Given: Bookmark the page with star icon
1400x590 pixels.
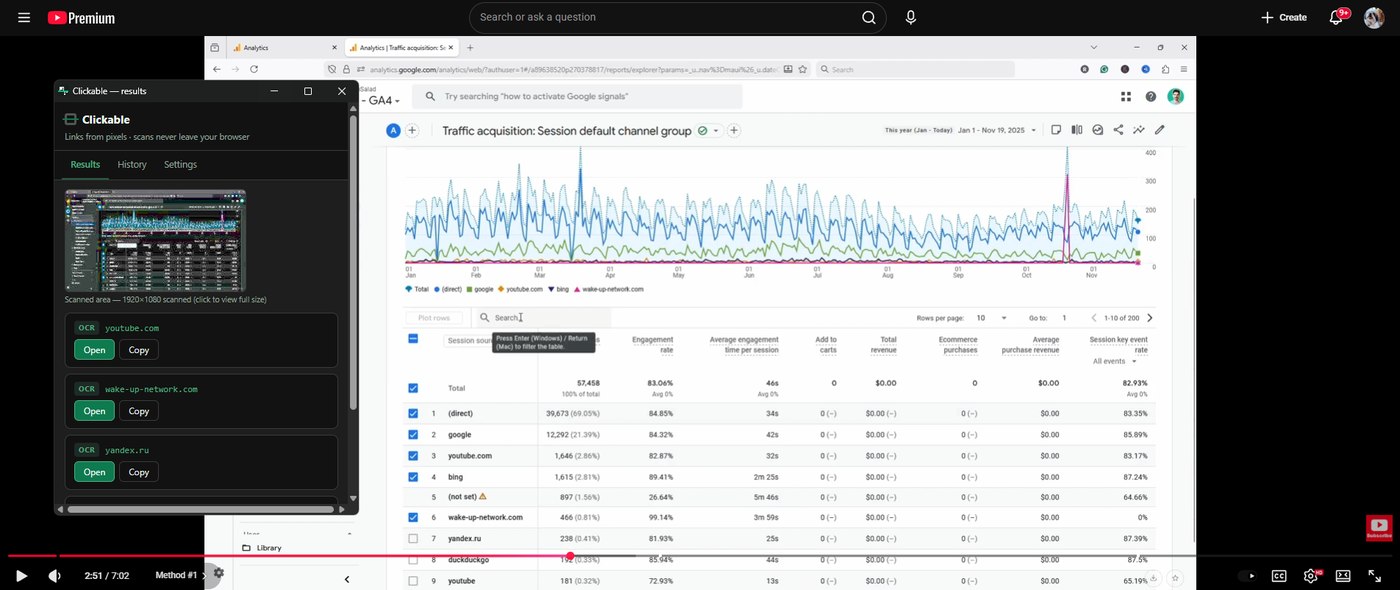Looking at the screenshot, I should click(802, 69).
